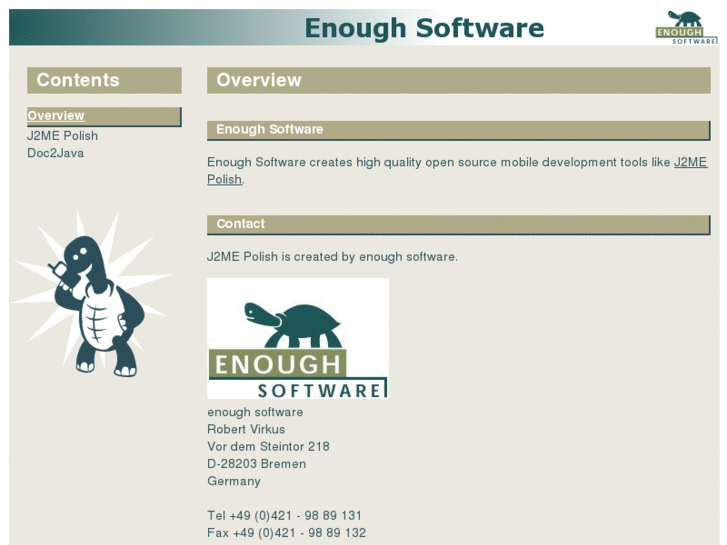Click the text 'Germany'

tap(234, 481)
